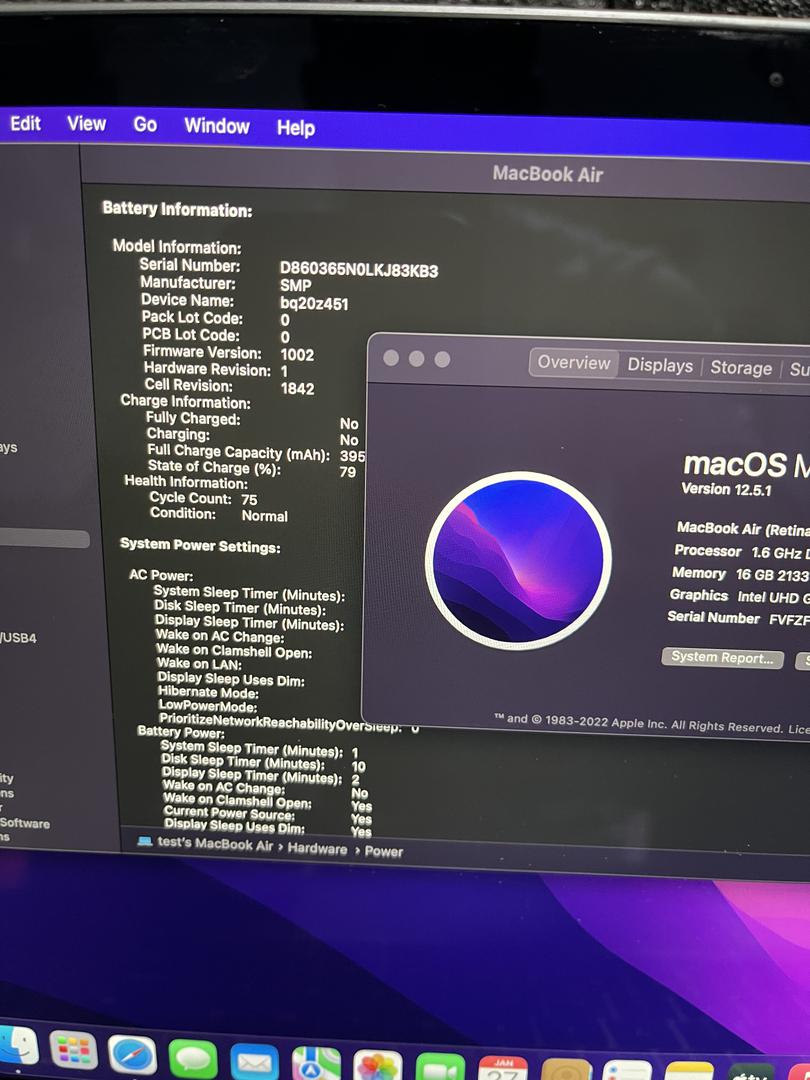Click the Health Information heading
810x1080 pixels.
tap(186, 482)
